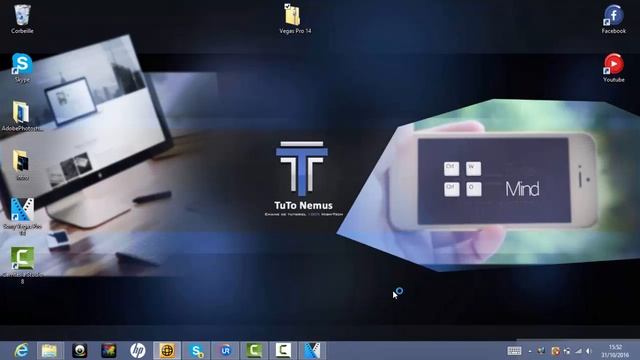The height and width of the screenshot is (360, 640).
Task: Open the touch keyboard from the tray
Action: click(x=514, y=351)
